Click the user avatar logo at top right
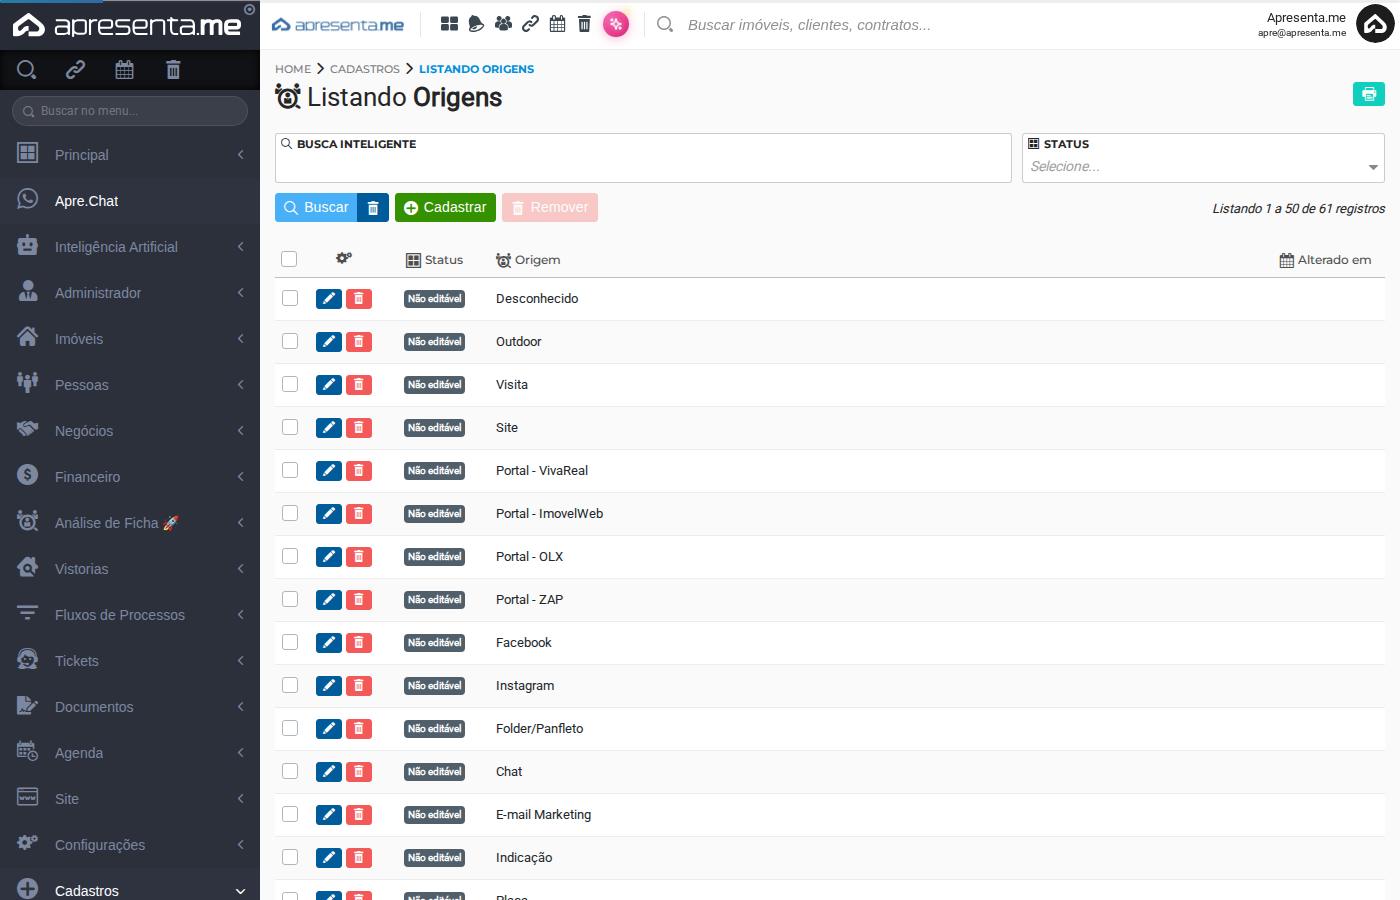 coord(1375,24)
